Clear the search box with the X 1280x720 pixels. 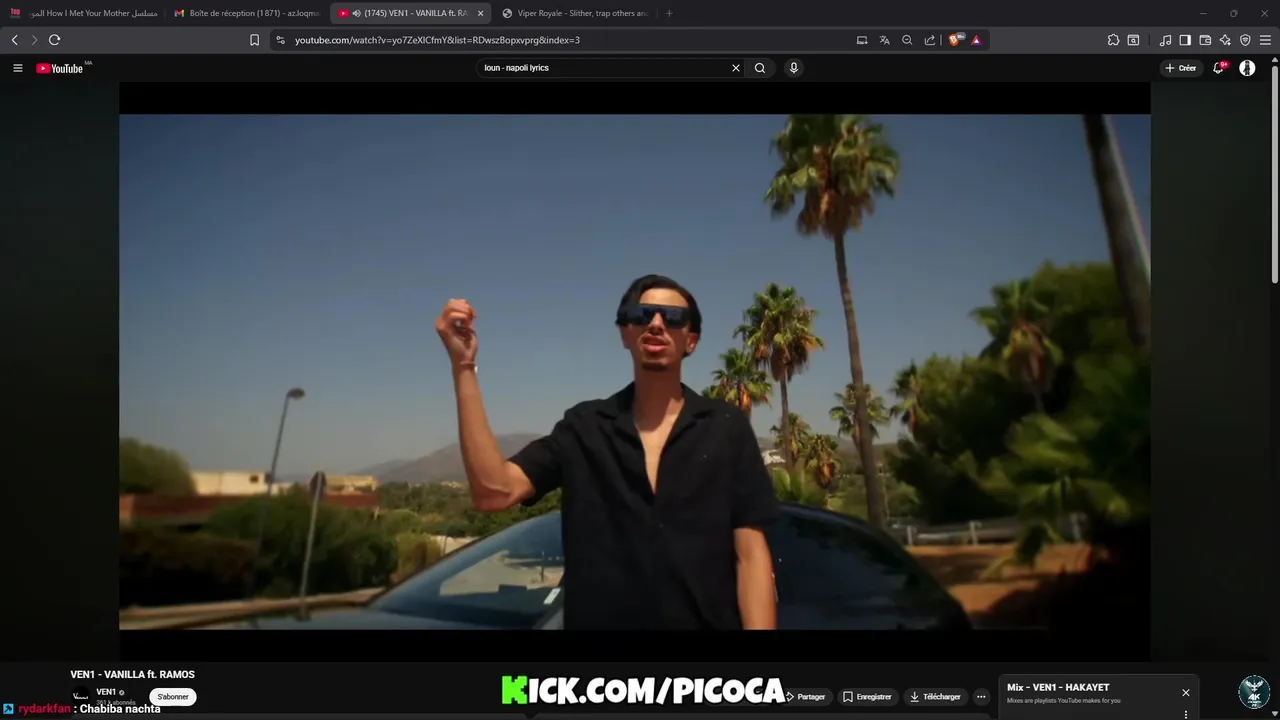[x=736, y=68]
